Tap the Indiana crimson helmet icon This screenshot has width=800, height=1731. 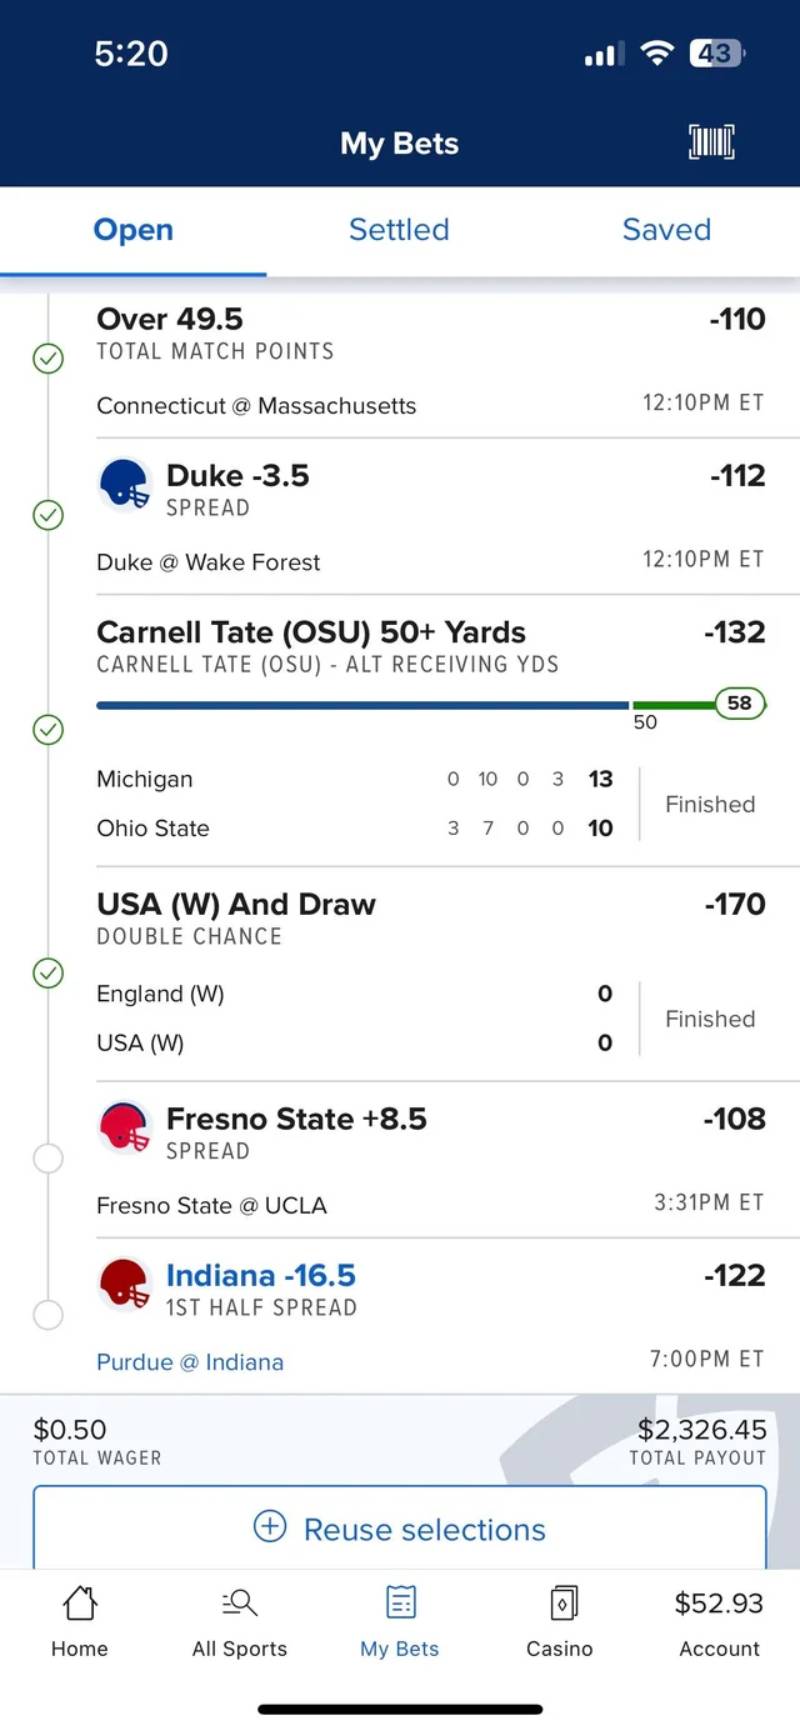[125, 1284]
